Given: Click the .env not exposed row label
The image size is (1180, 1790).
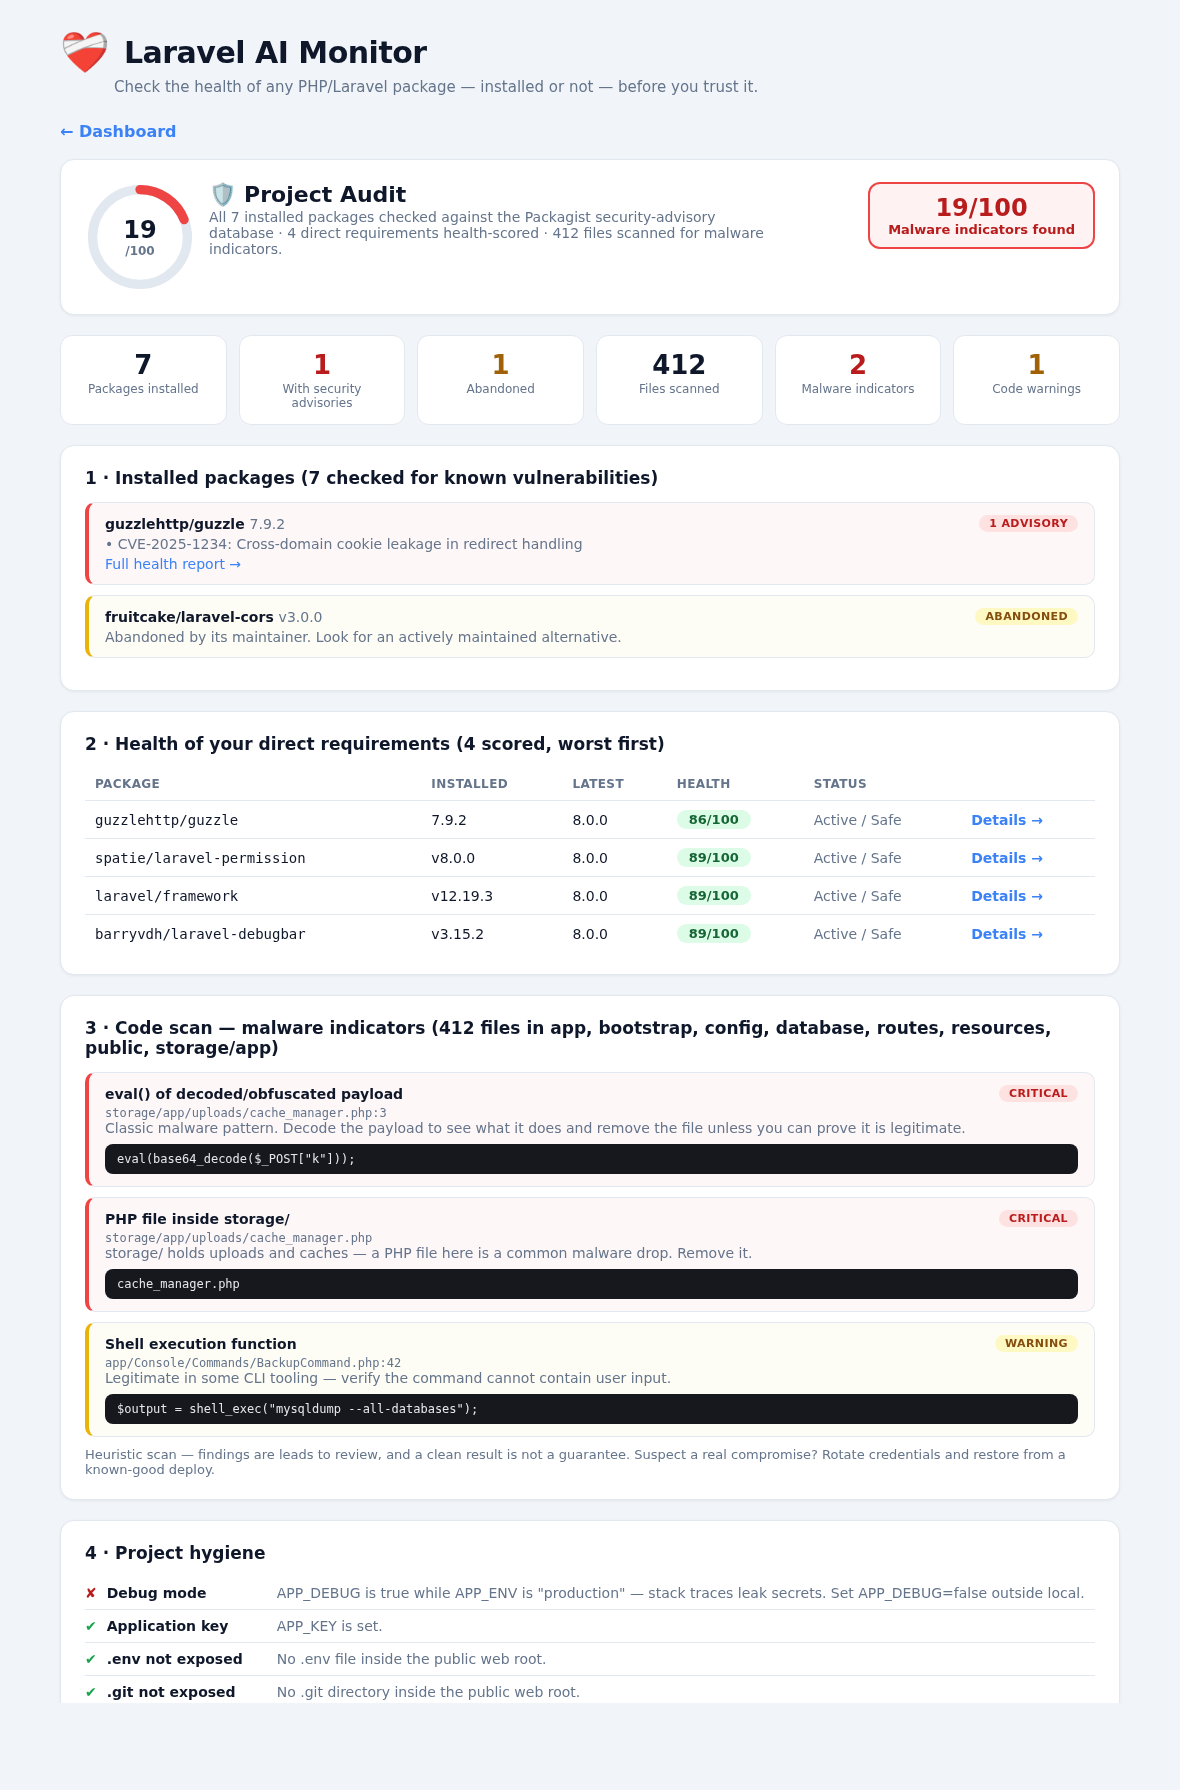Looking at the screenshot, I should click(174, 1659).
